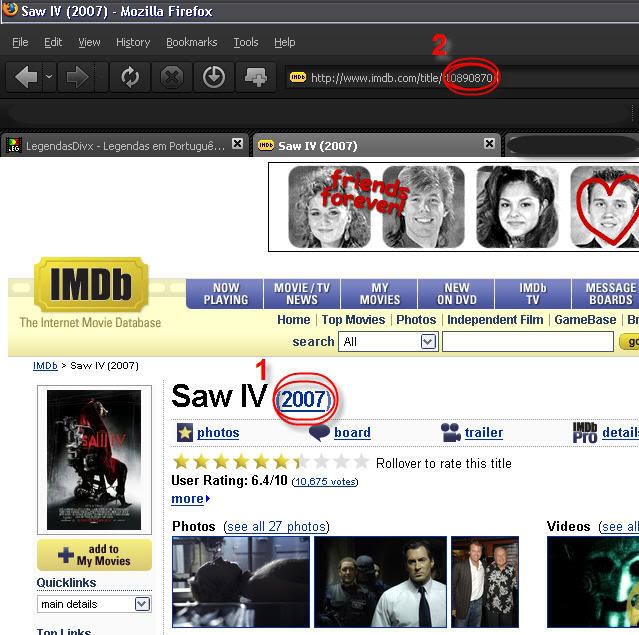
Task: Open the Back history dropdown arrow
Action: click(49, 77)
